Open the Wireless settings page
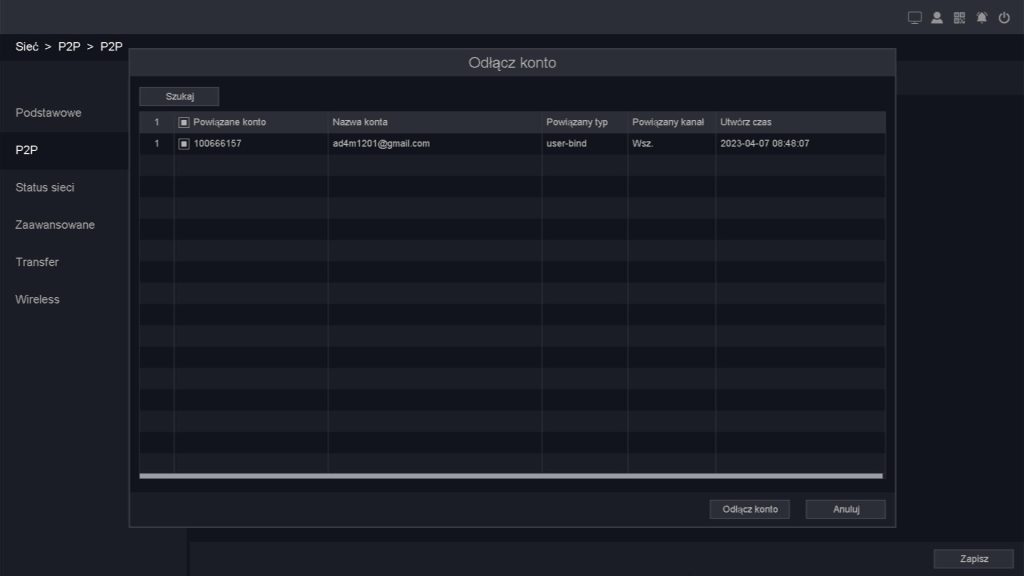Screen dimensions: 1024x576 pos(37,299)
